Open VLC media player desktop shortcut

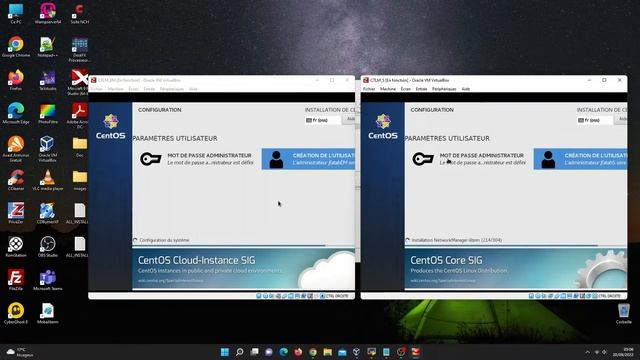tap(48, 180)
